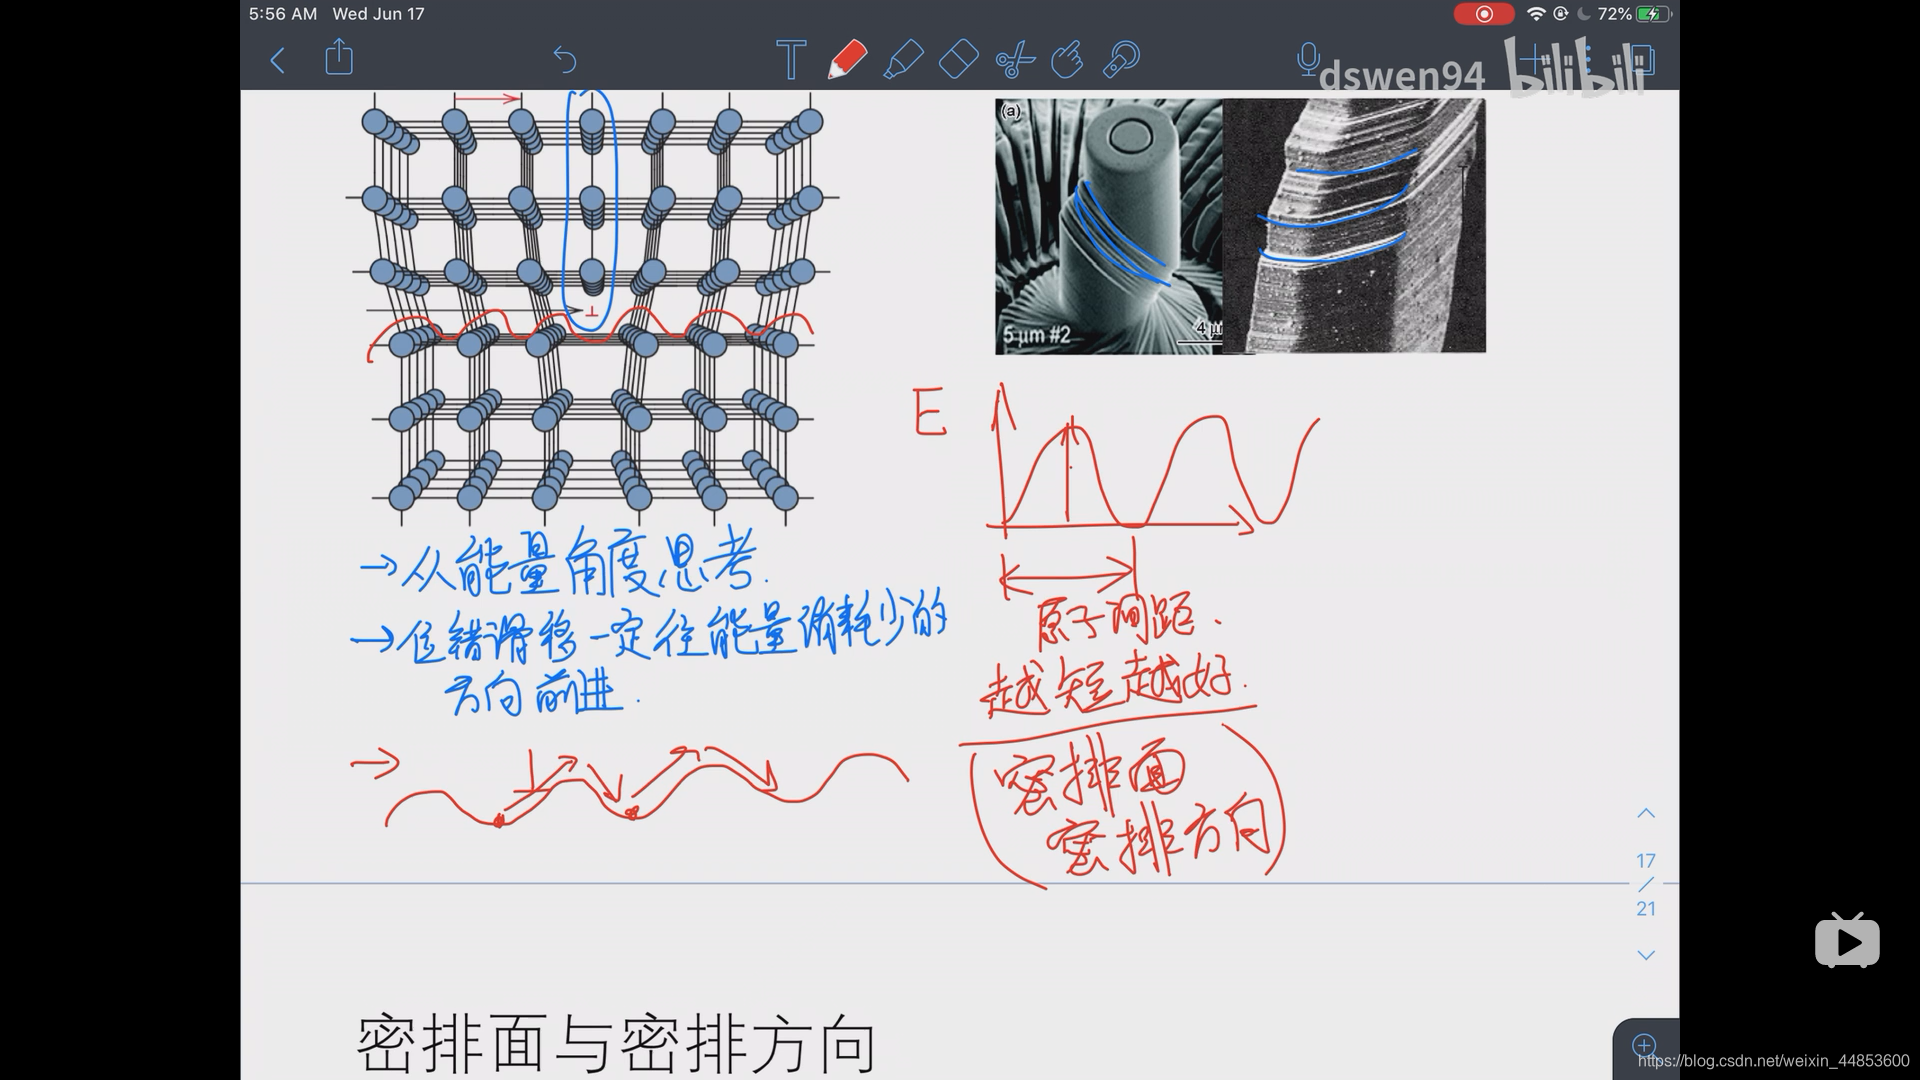The width and height of the screenshot is (1920, 1080).
Task: Tap the round plus button in the bottom-right corner
Action: pyautogui.click(x=1644, y=1046)
